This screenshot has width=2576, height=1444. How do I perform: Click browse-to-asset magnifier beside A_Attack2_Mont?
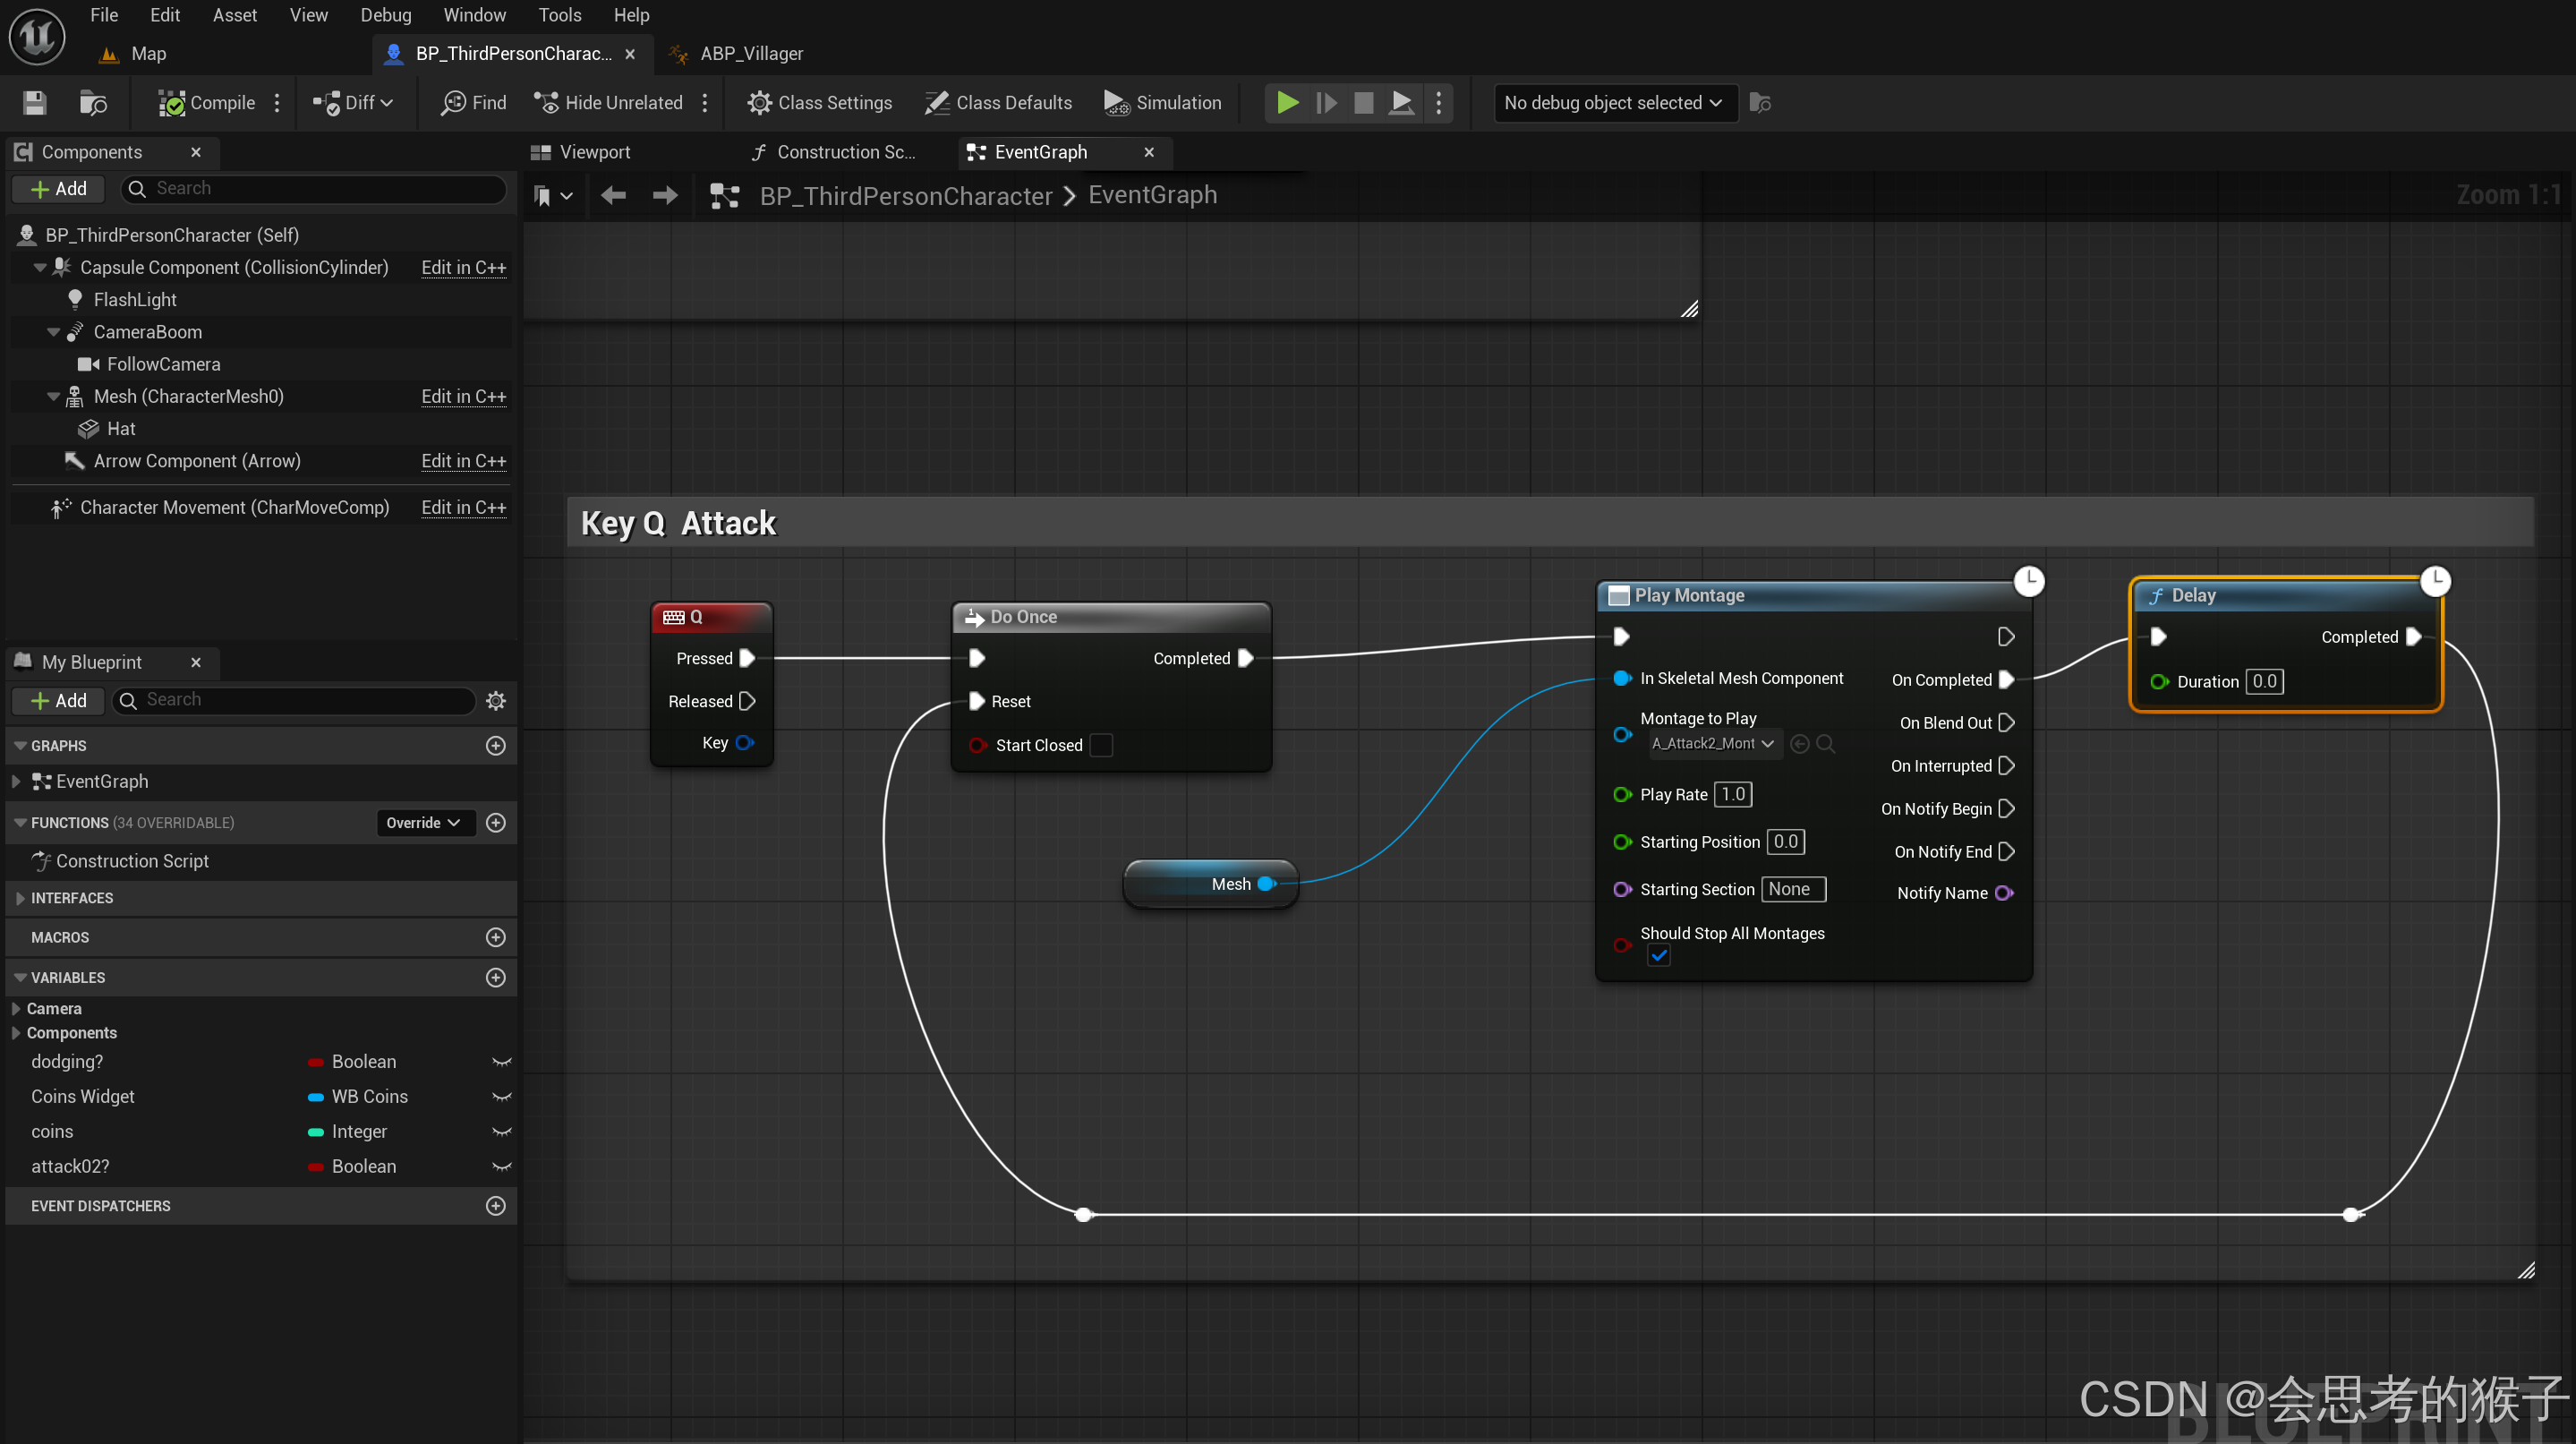1825,743
